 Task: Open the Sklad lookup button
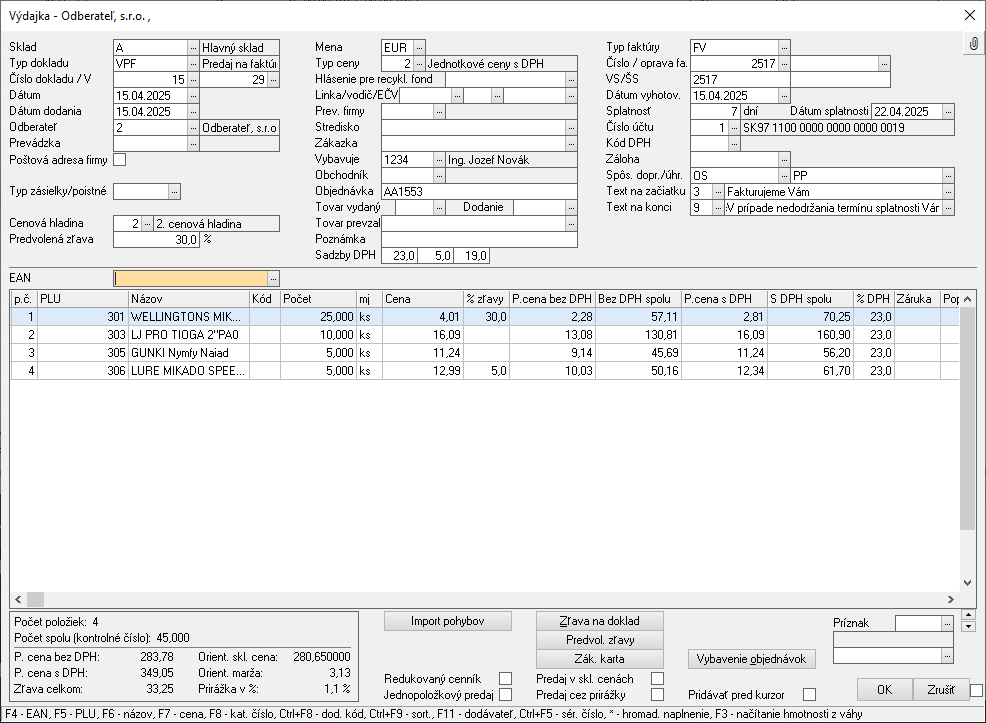(193, 47)
